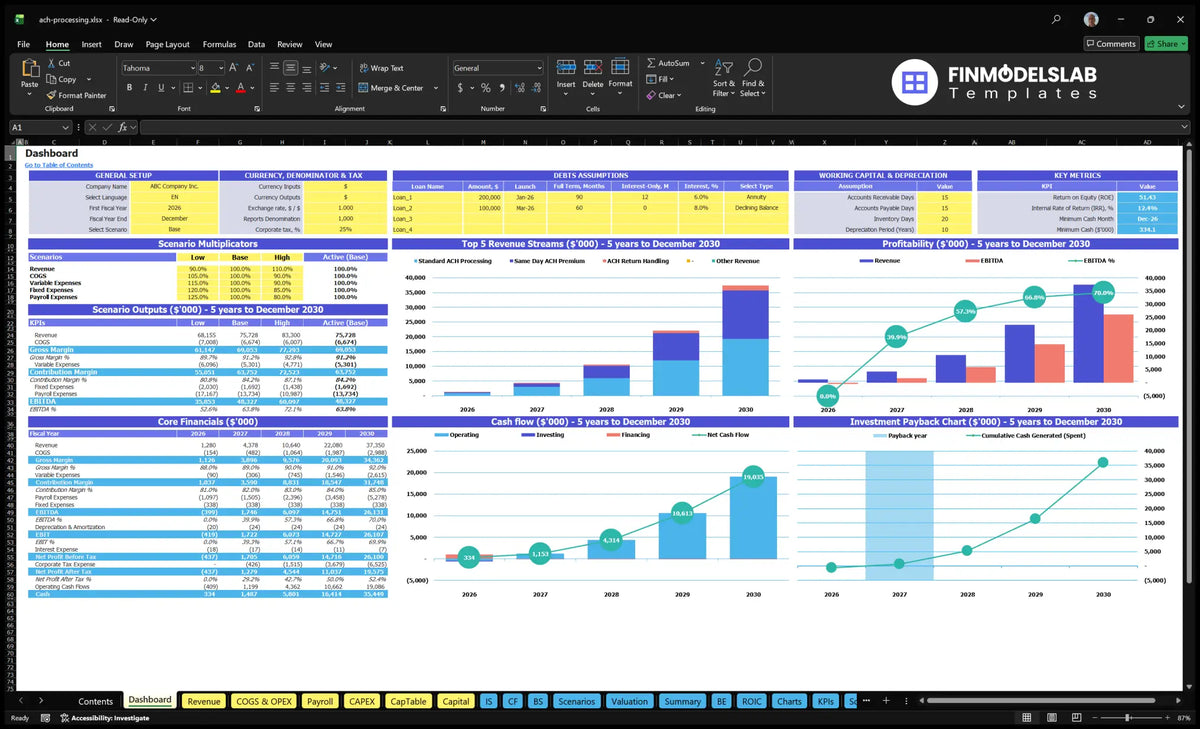Screen dimensions: 1200x729
Task: Open the File menu
Action: pos(23,44)
